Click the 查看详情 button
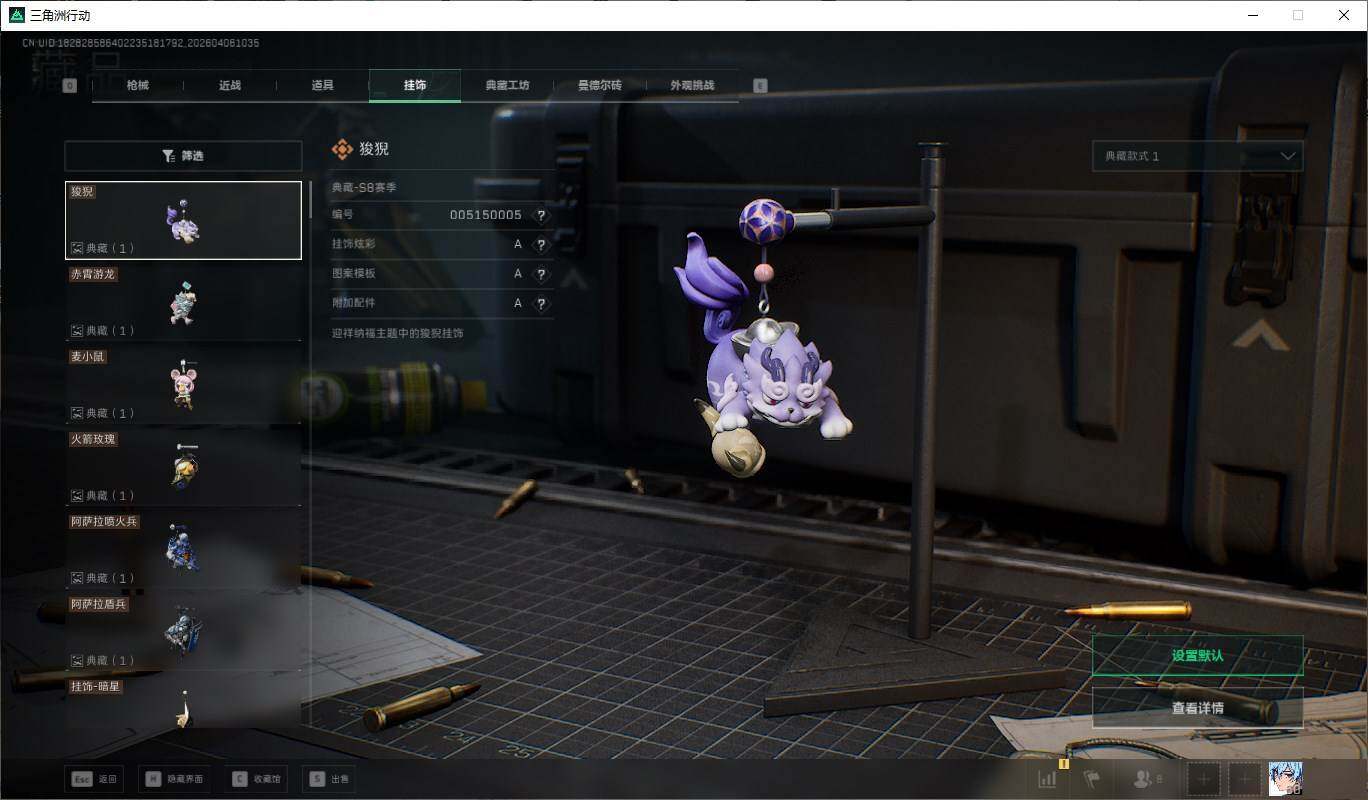Screen dimensions: 1368x800 [1197, 708]
